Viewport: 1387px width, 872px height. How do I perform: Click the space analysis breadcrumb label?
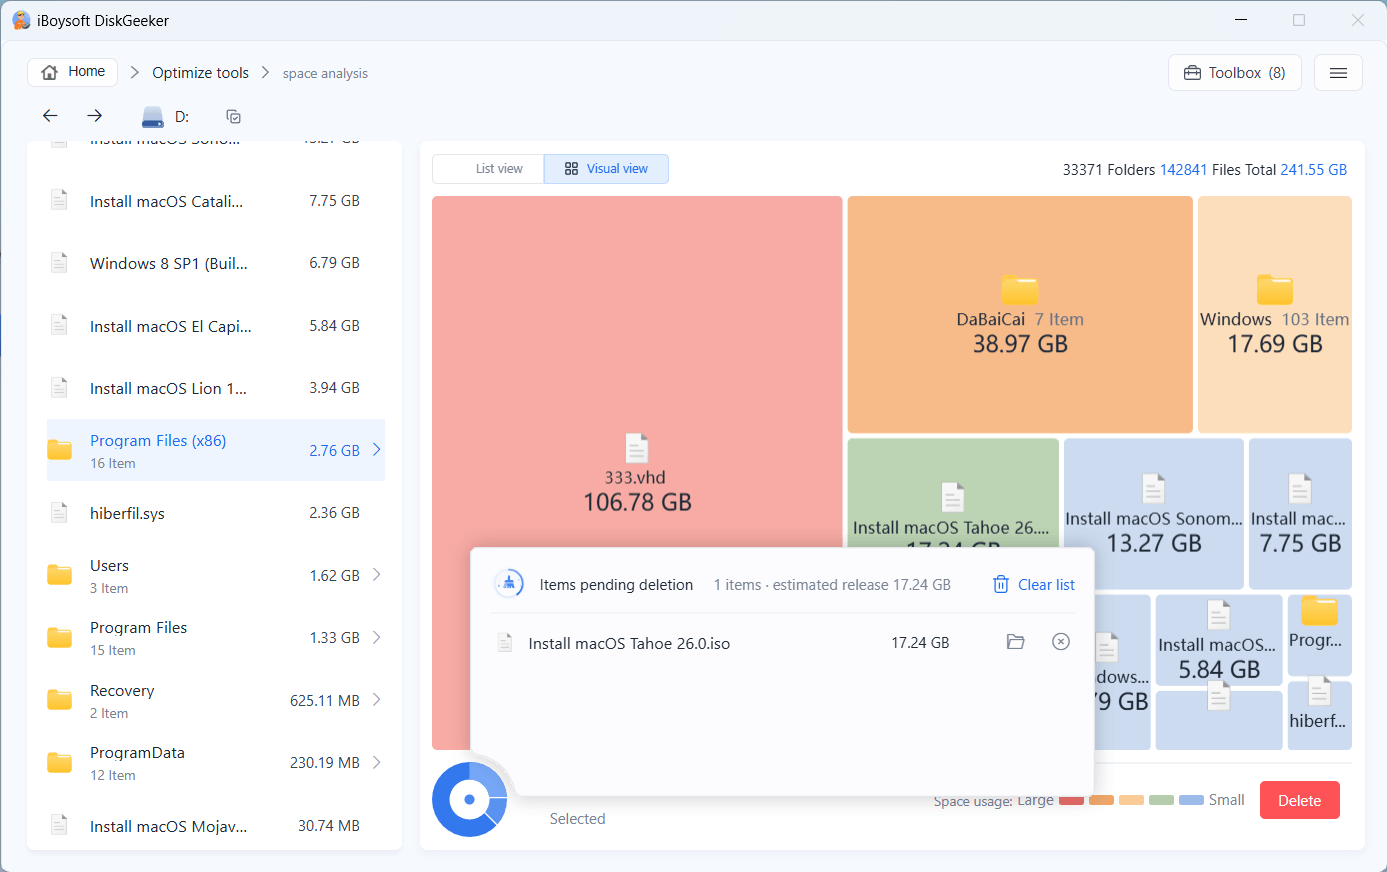coord(325,74)
